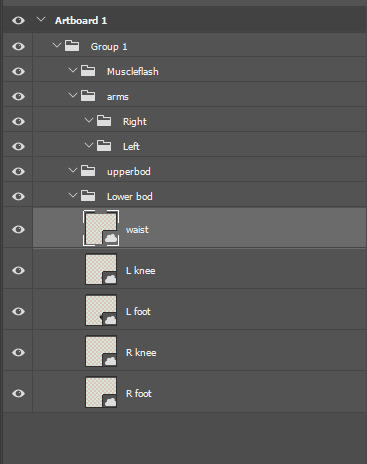
Task: Click the Muscleflash folder icon
Action: [88, 71]
